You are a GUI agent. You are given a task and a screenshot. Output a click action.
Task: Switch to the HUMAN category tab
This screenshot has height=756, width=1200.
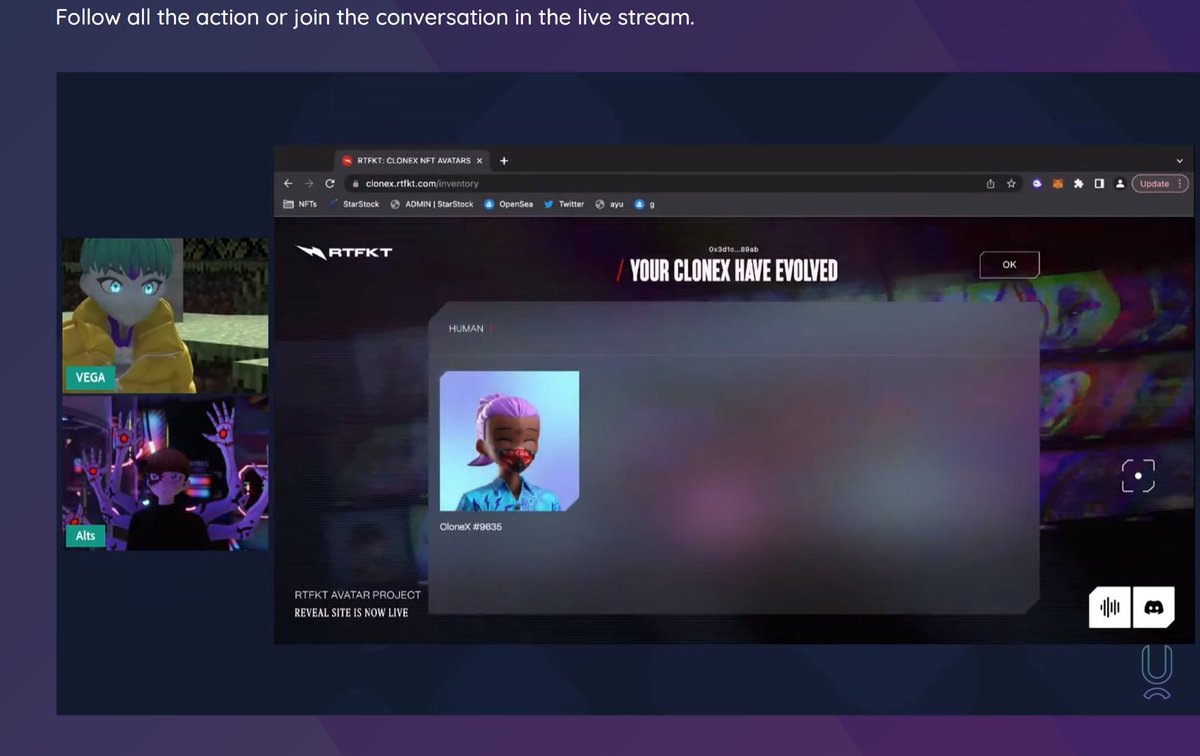pyautogui.click(x=466, y=327)
